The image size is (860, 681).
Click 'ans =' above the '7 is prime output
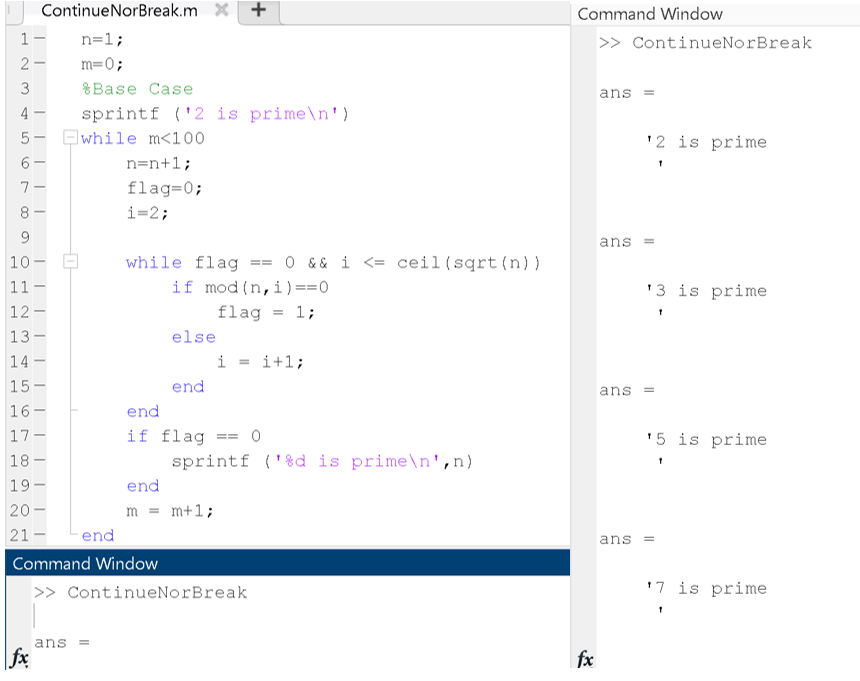[x=627, y=539]
